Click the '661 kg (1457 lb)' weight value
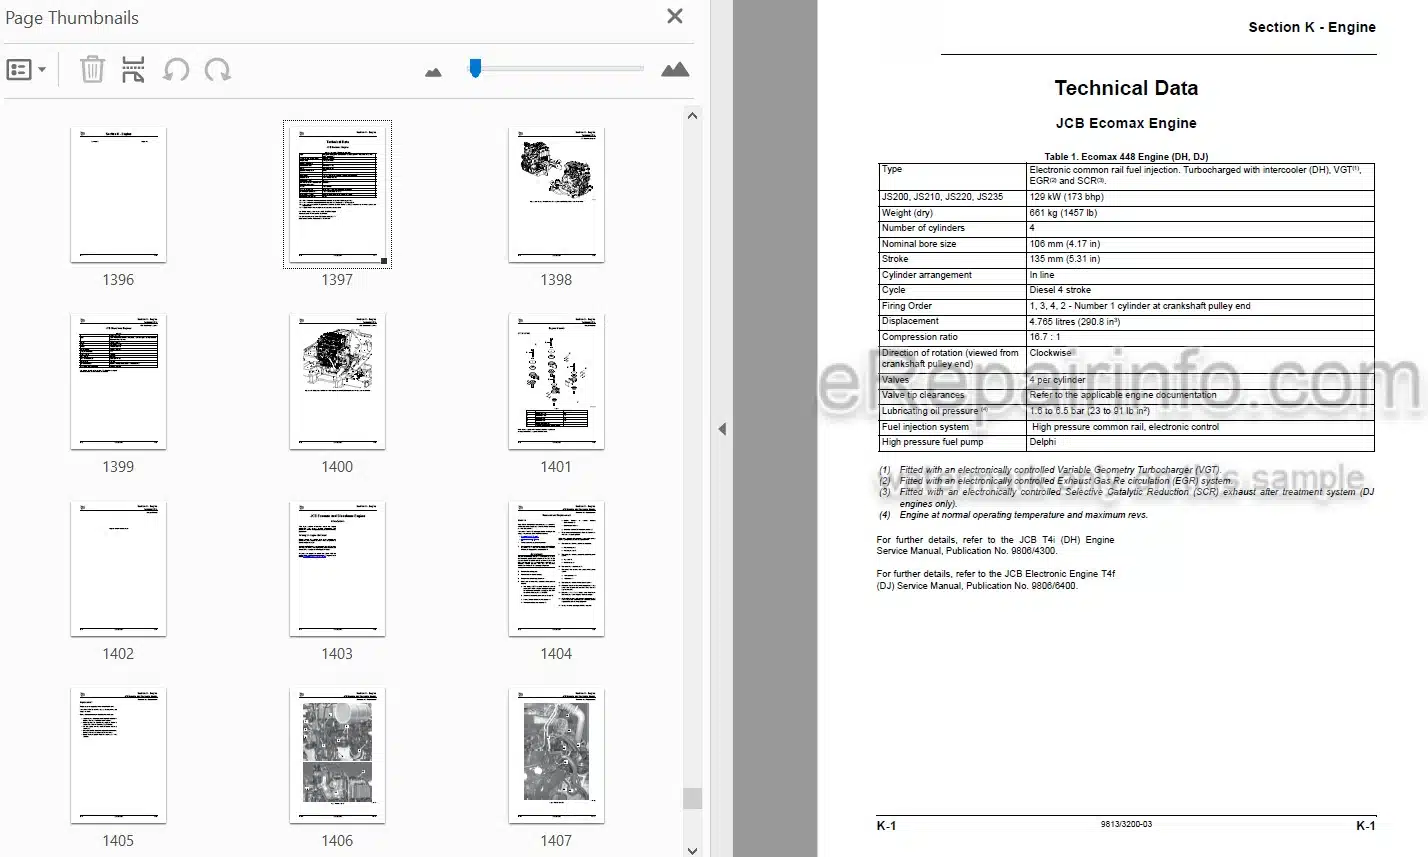The height and width of the screenshot is (857, 1428). pyautogui.click(x=1063, y=213)
